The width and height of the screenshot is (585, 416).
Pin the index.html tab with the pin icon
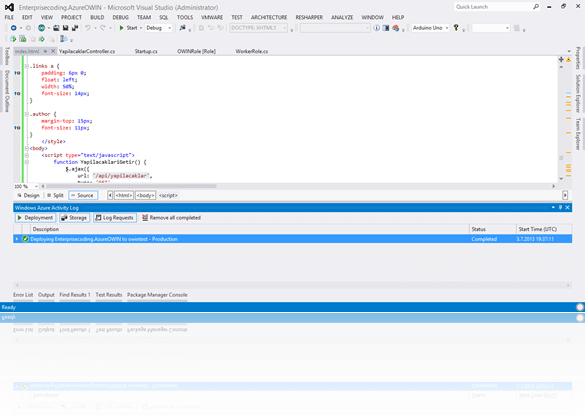[45, 51]
